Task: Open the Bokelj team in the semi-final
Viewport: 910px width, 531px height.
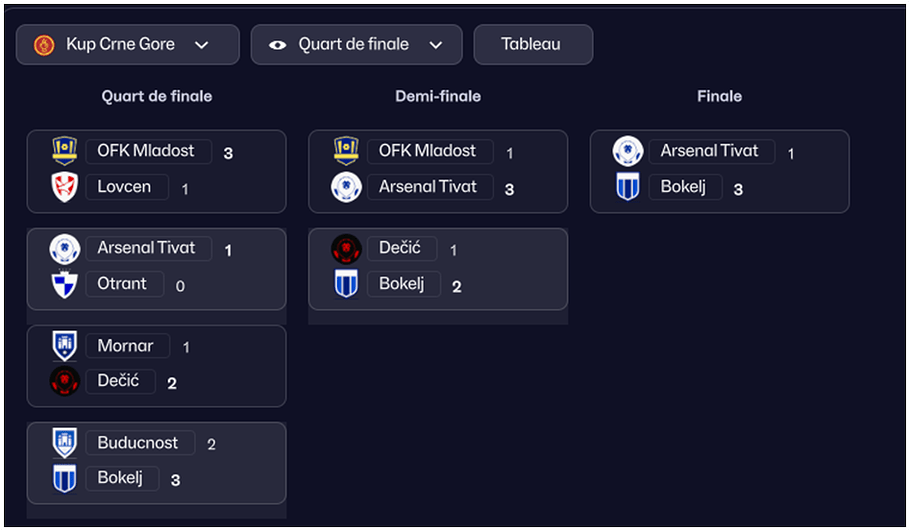Action: (x=402, y=284)
